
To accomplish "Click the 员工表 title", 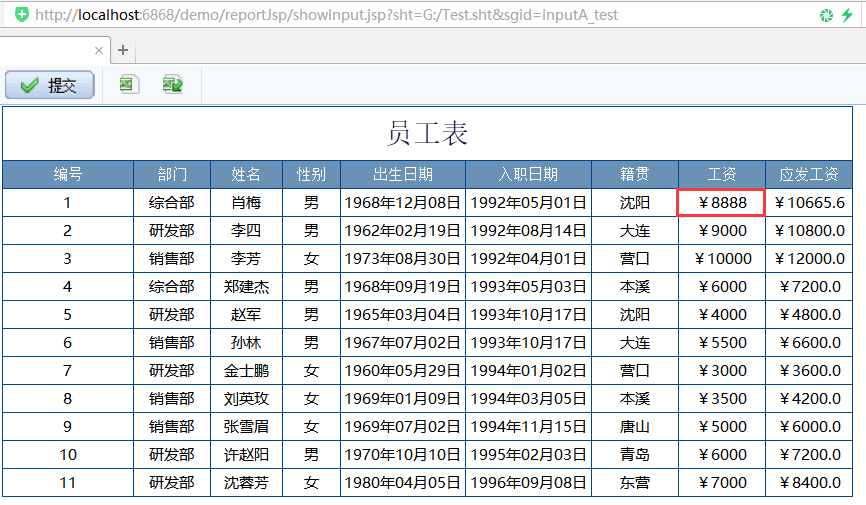I will coord(427,133).
